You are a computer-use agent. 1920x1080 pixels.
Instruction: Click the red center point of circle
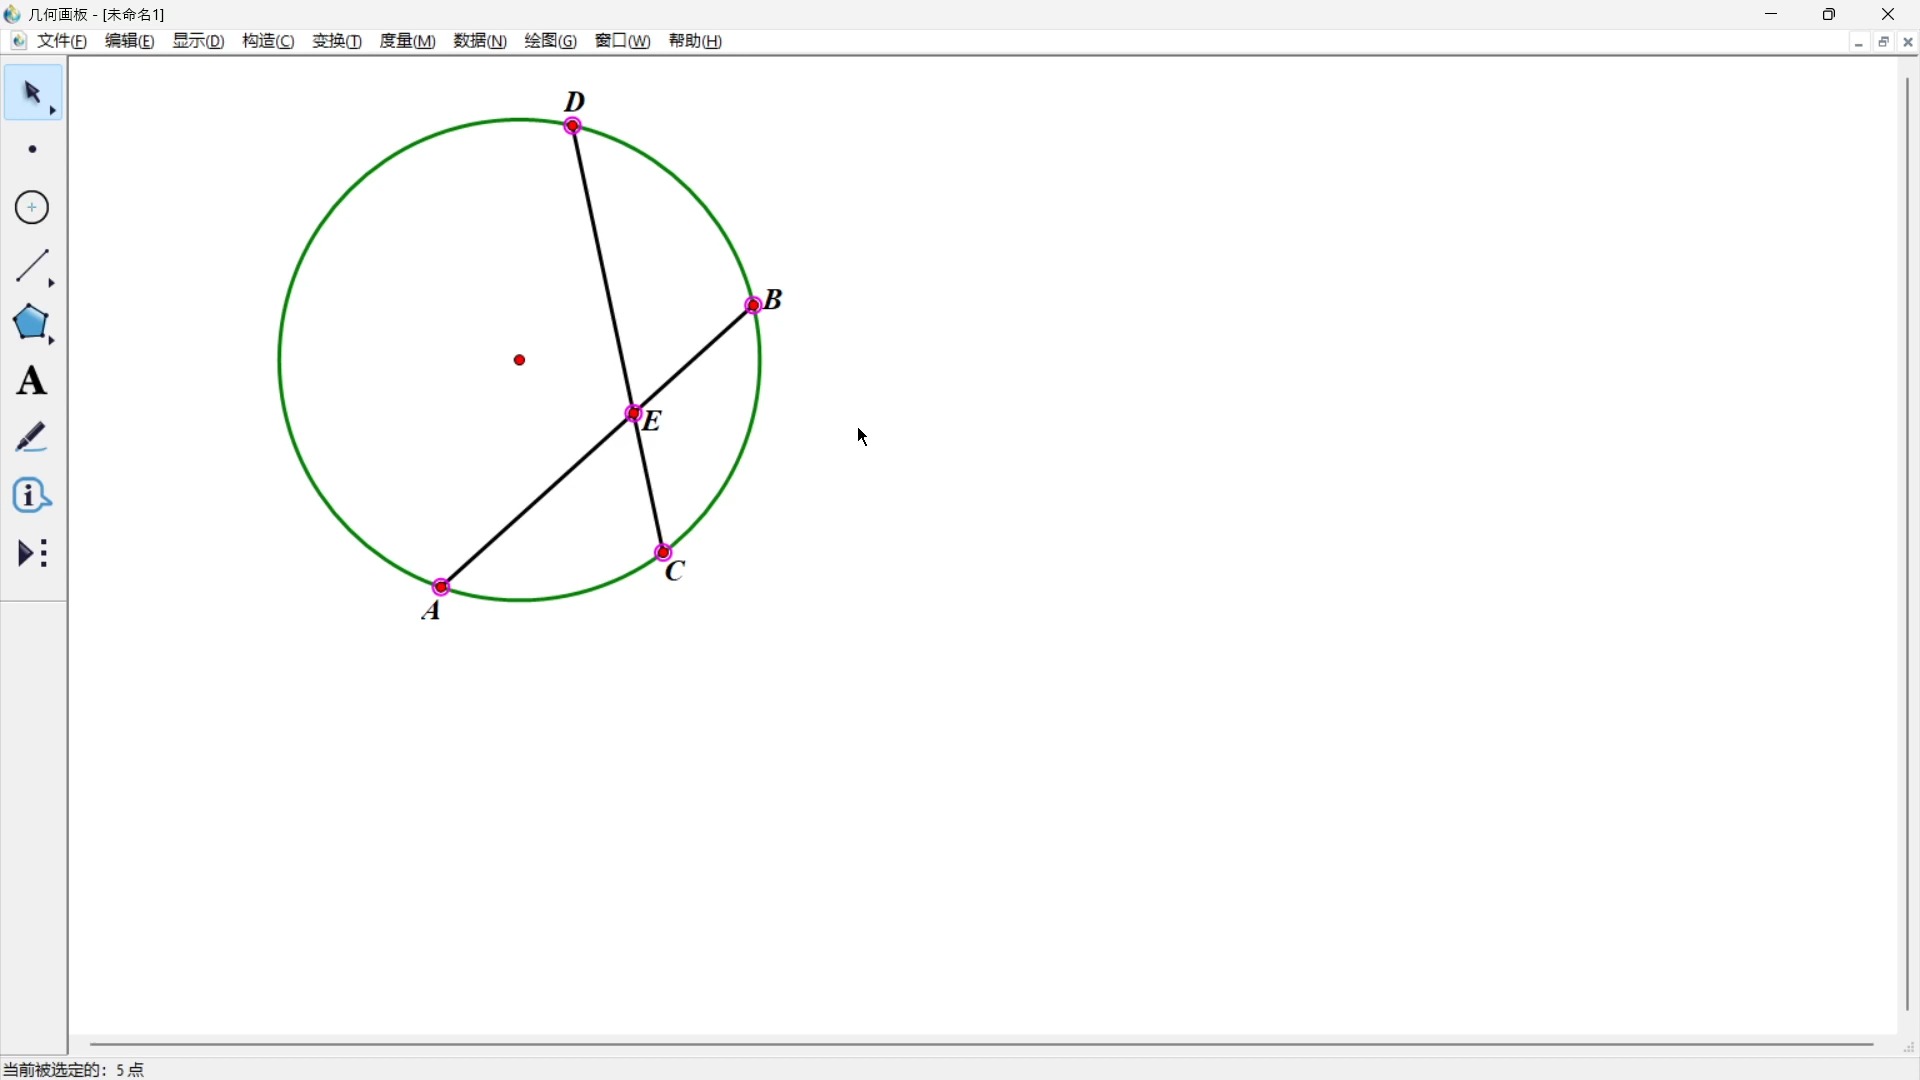(521, 361)
